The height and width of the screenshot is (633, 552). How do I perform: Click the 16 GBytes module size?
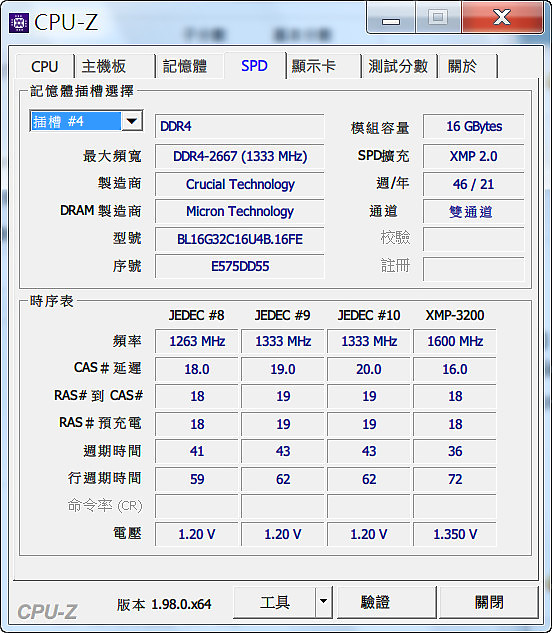coord(474,126)
